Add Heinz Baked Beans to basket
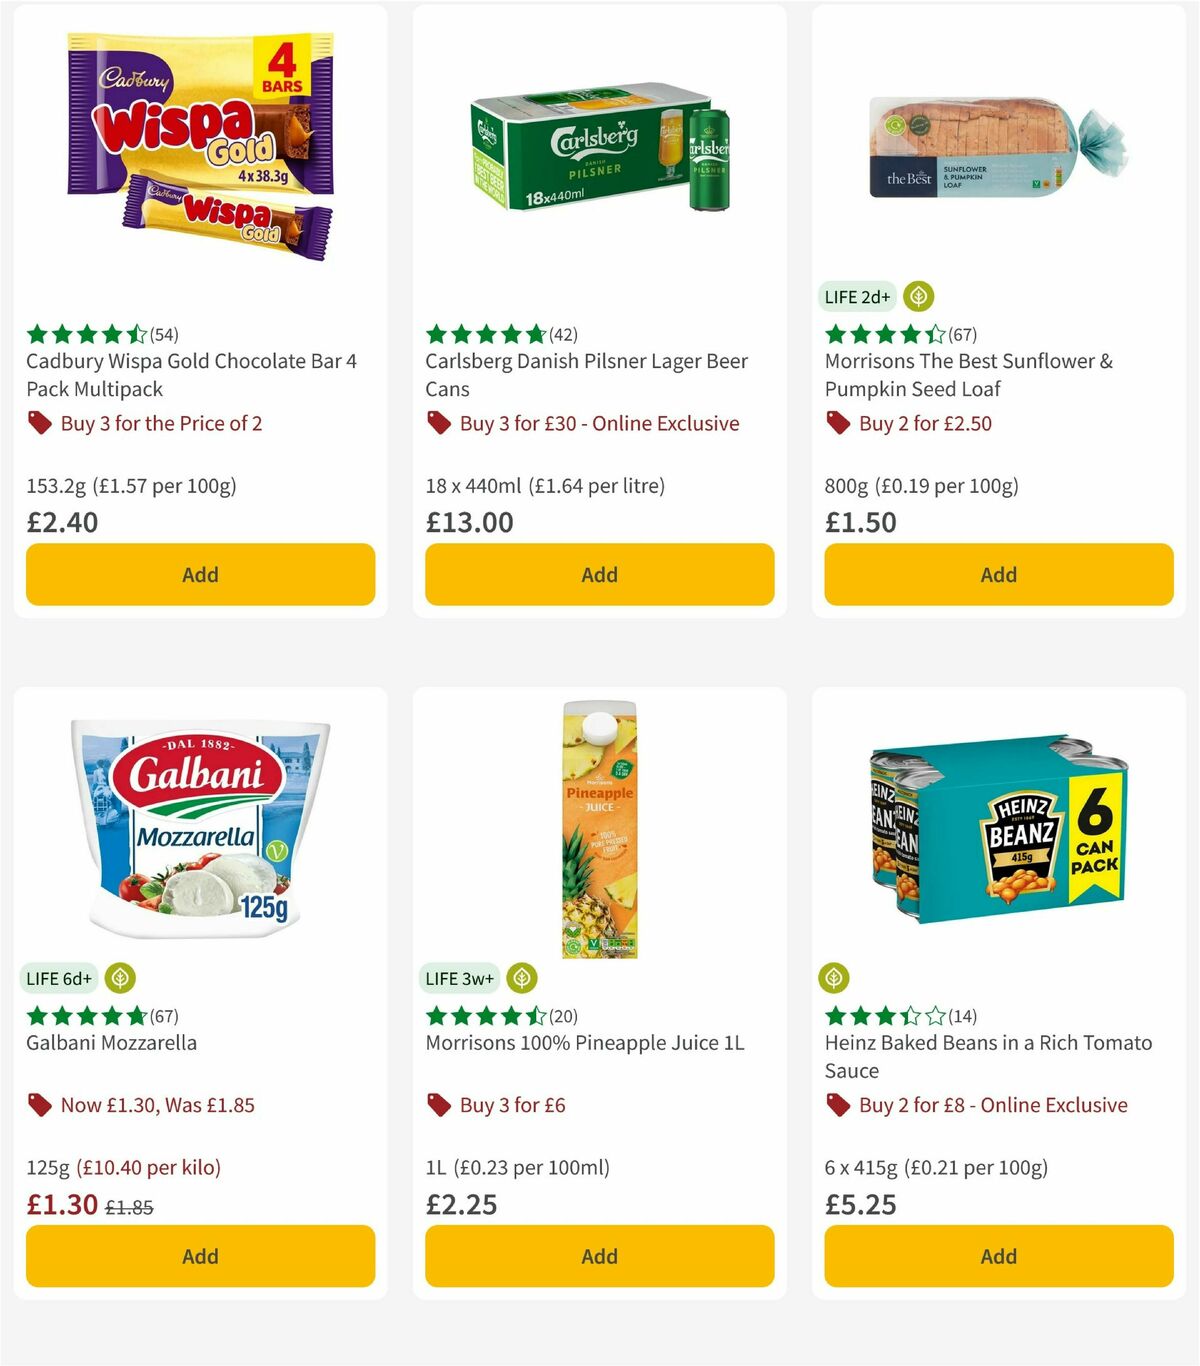 click(x=997, y=1256)
